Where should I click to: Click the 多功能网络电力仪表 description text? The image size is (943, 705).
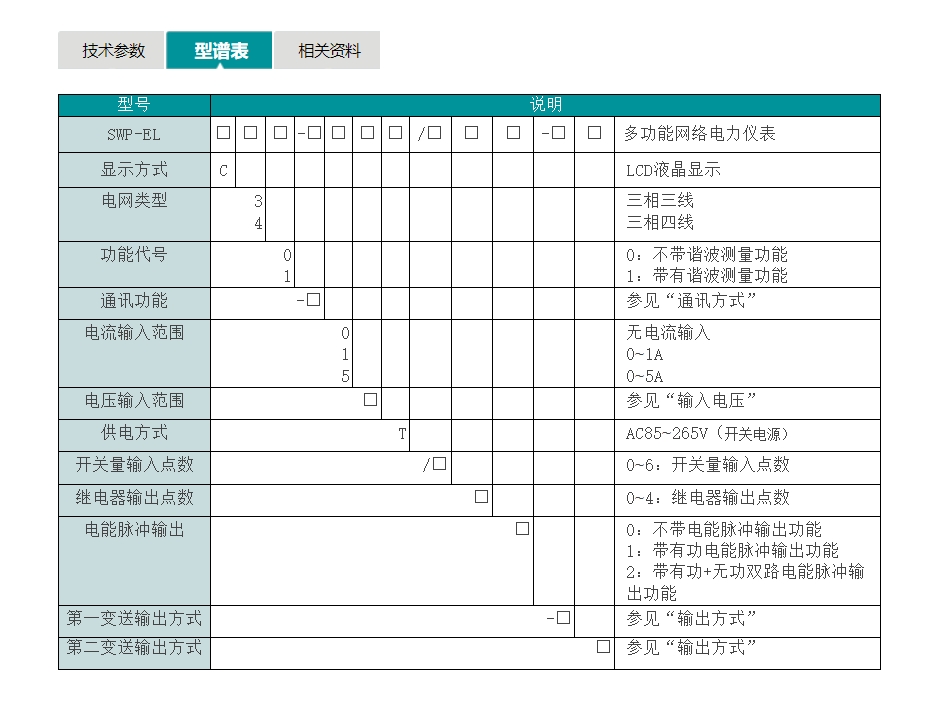[700, 134]
